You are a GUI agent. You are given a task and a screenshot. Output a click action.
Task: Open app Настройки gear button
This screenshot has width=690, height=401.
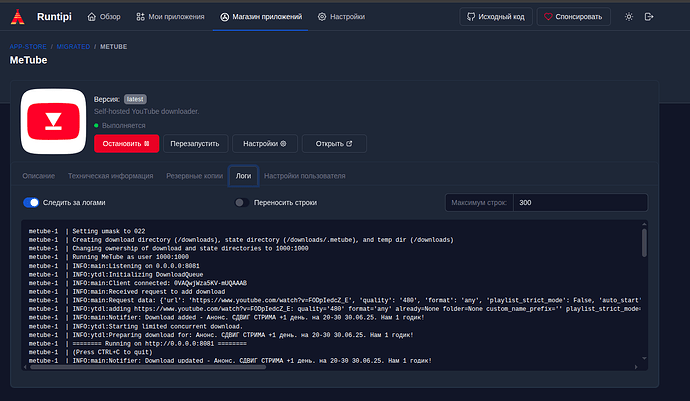264,143
